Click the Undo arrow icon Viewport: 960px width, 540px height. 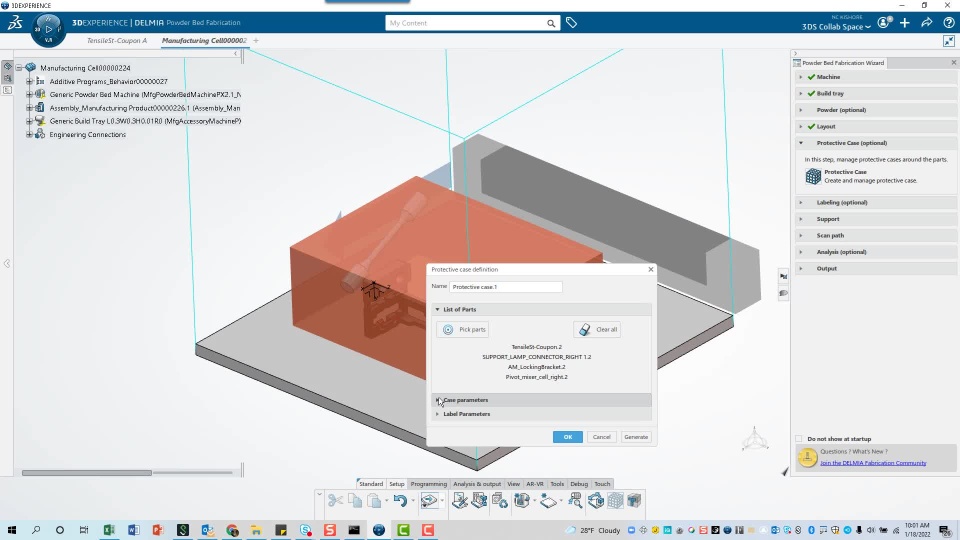coord(400,501)
